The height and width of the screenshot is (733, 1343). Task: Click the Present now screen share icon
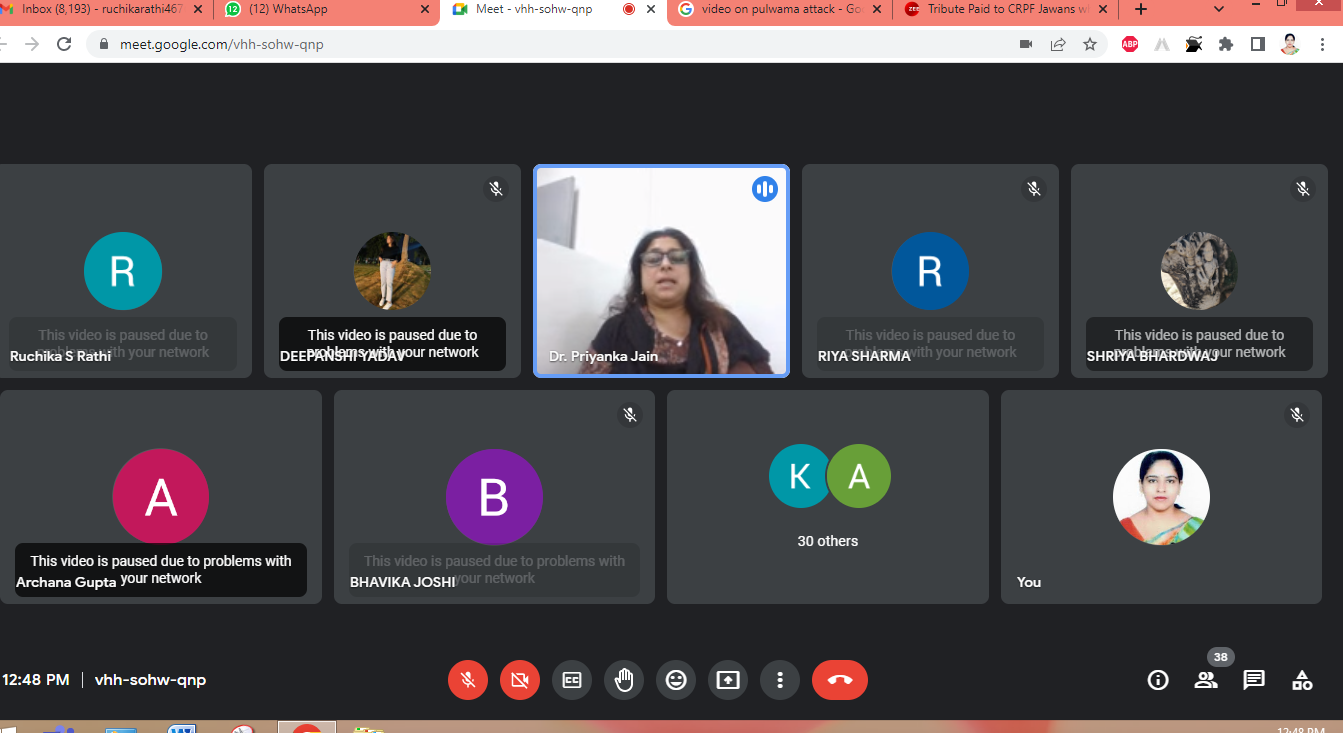[728, 680]
